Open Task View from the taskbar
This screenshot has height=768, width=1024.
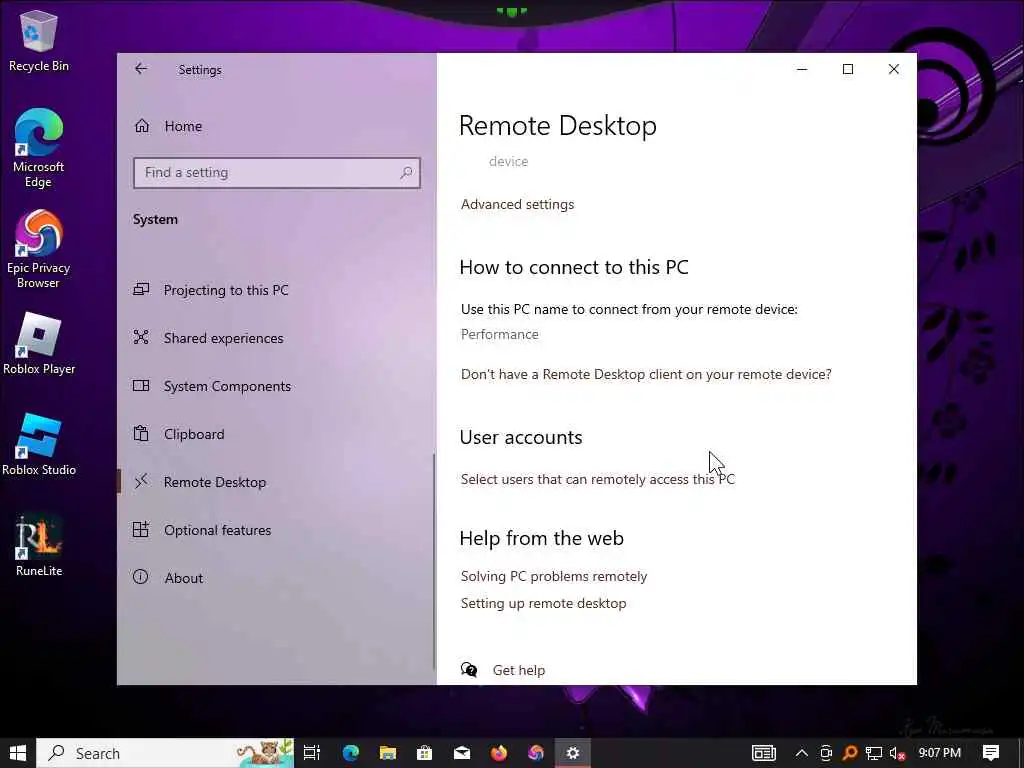click(312, 753)
